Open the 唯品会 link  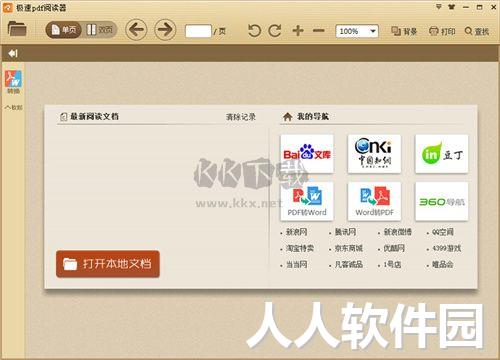[x=443, y=265]
